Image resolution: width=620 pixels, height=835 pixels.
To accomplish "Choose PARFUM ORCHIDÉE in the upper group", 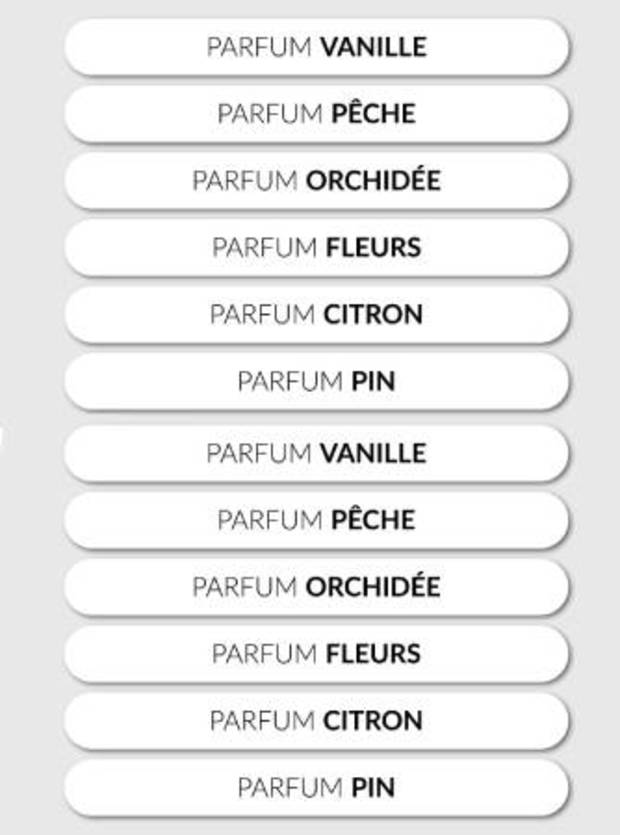I will coord(316,181).
